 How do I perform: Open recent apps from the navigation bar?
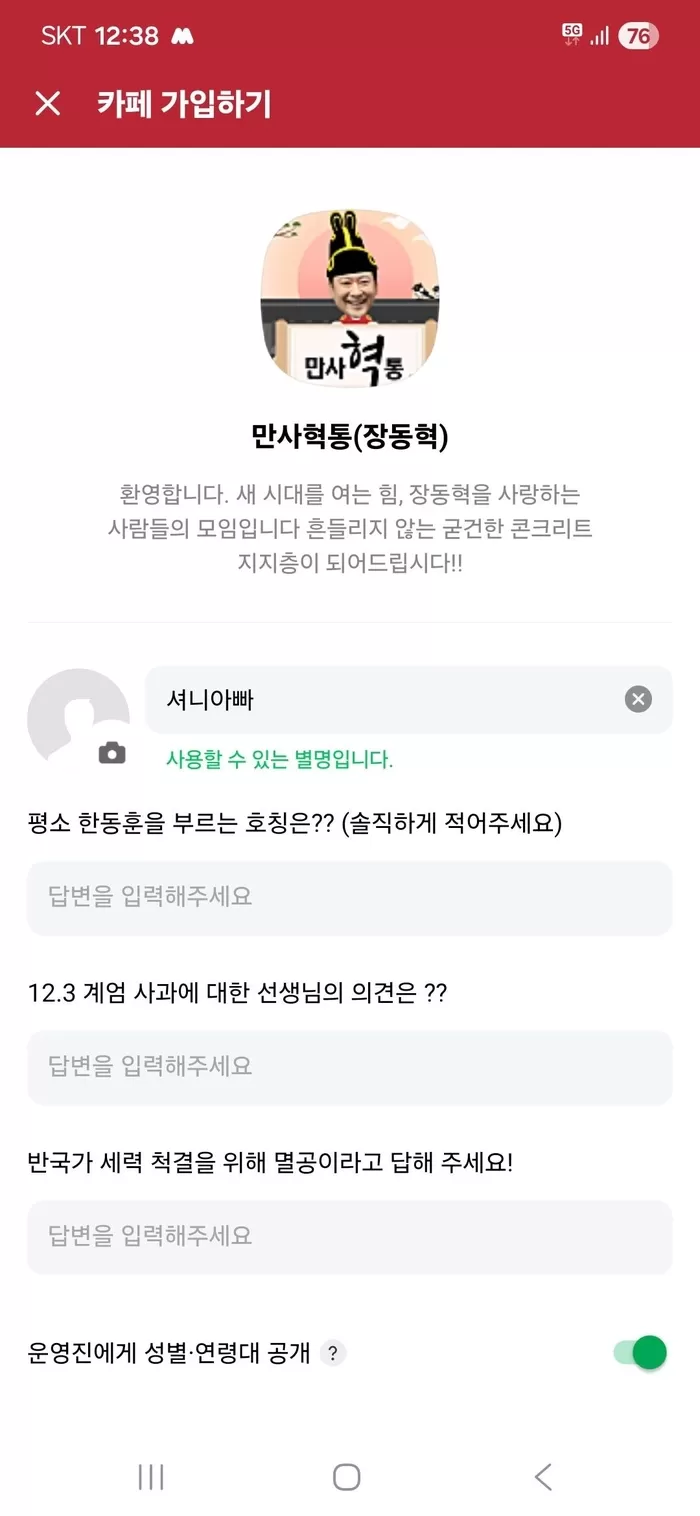point(150,1475)
